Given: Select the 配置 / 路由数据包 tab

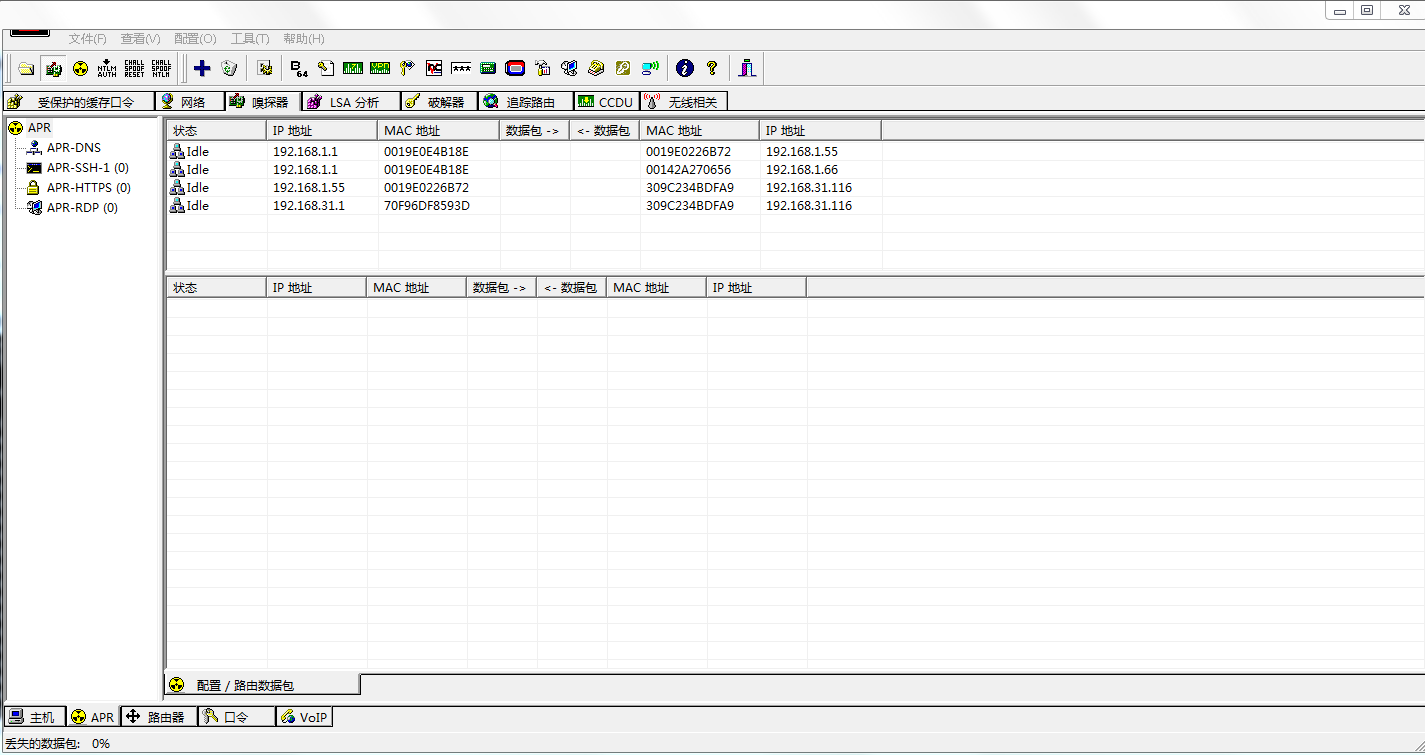Looking at the screenshot, I should point(262,685).
